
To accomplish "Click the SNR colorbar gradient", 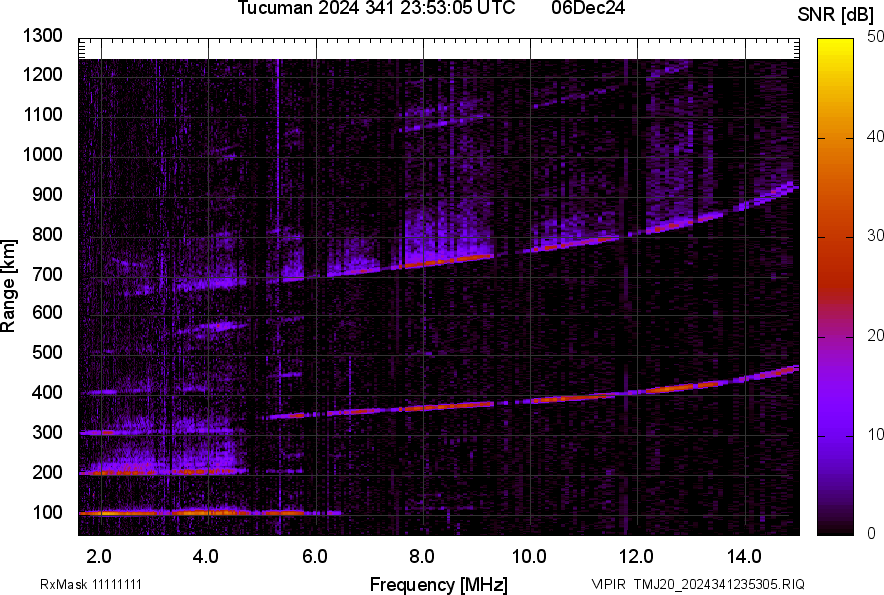I will pyautogui.click(x=836, y=287).
